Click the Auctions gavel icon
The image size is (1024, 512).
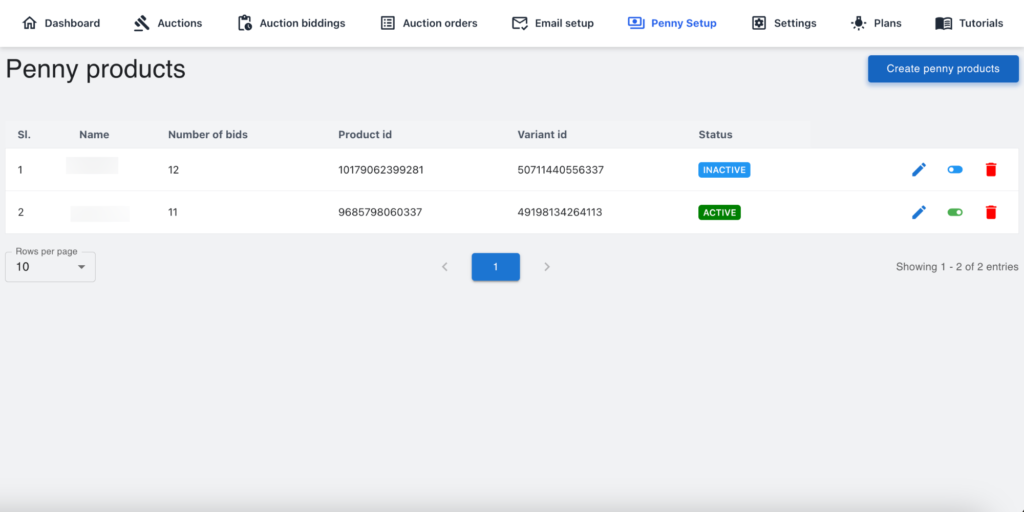tap(142, 23)
